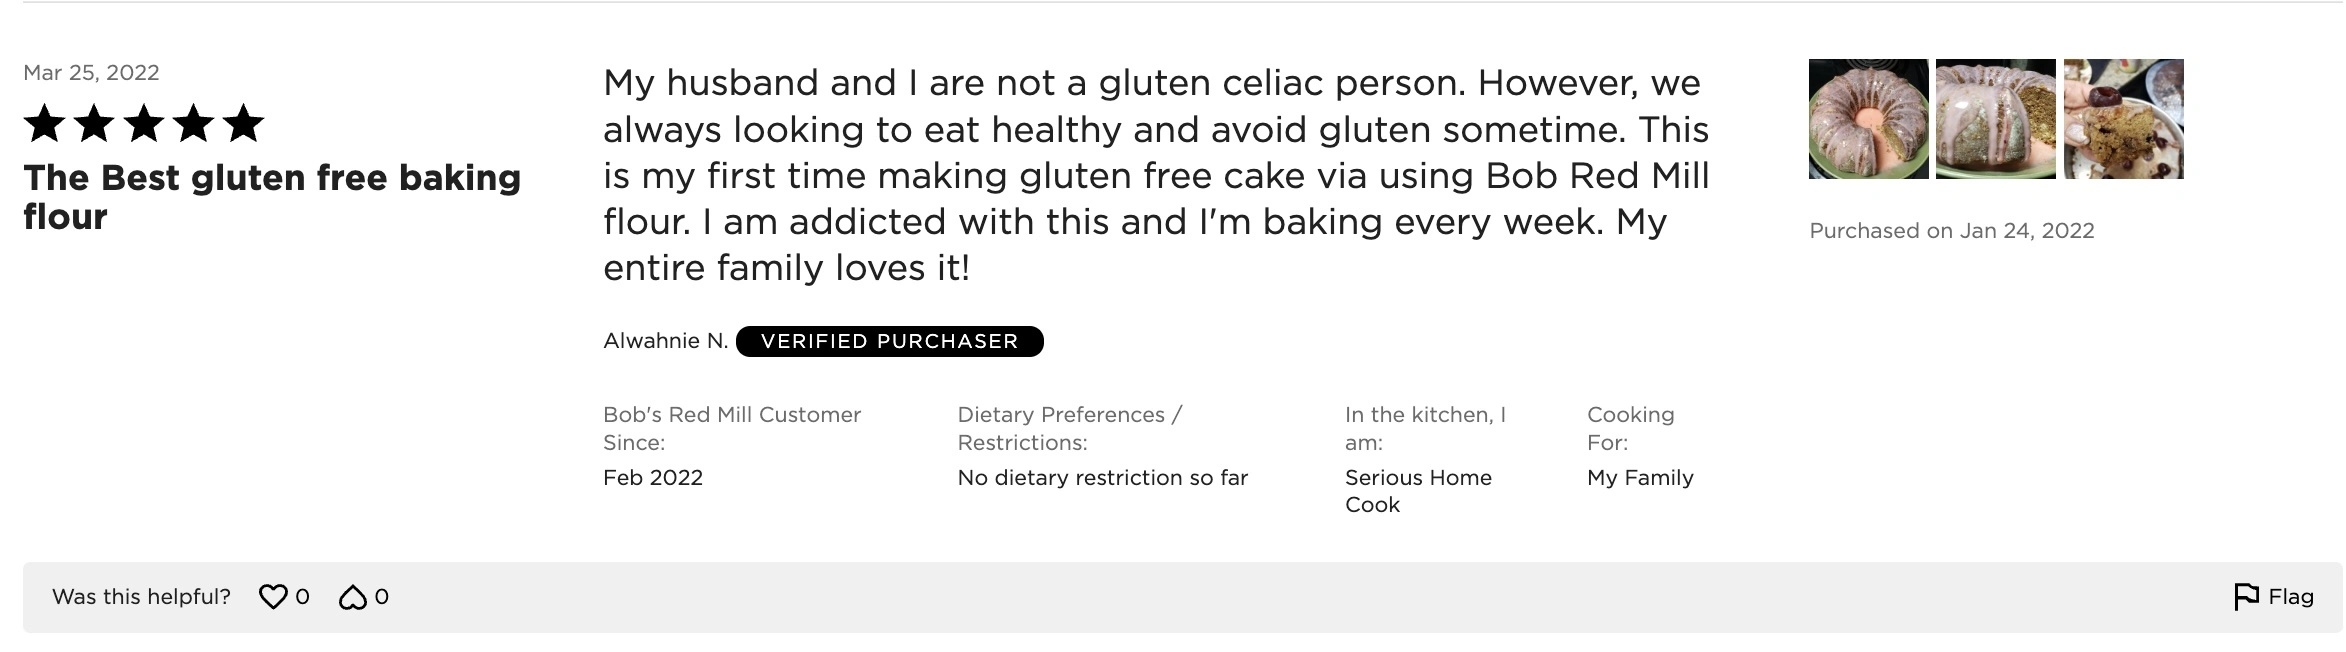Click the first rating star
Image resolution: width=2346 pixels, height=652 pixels.
tap(45, 124)
